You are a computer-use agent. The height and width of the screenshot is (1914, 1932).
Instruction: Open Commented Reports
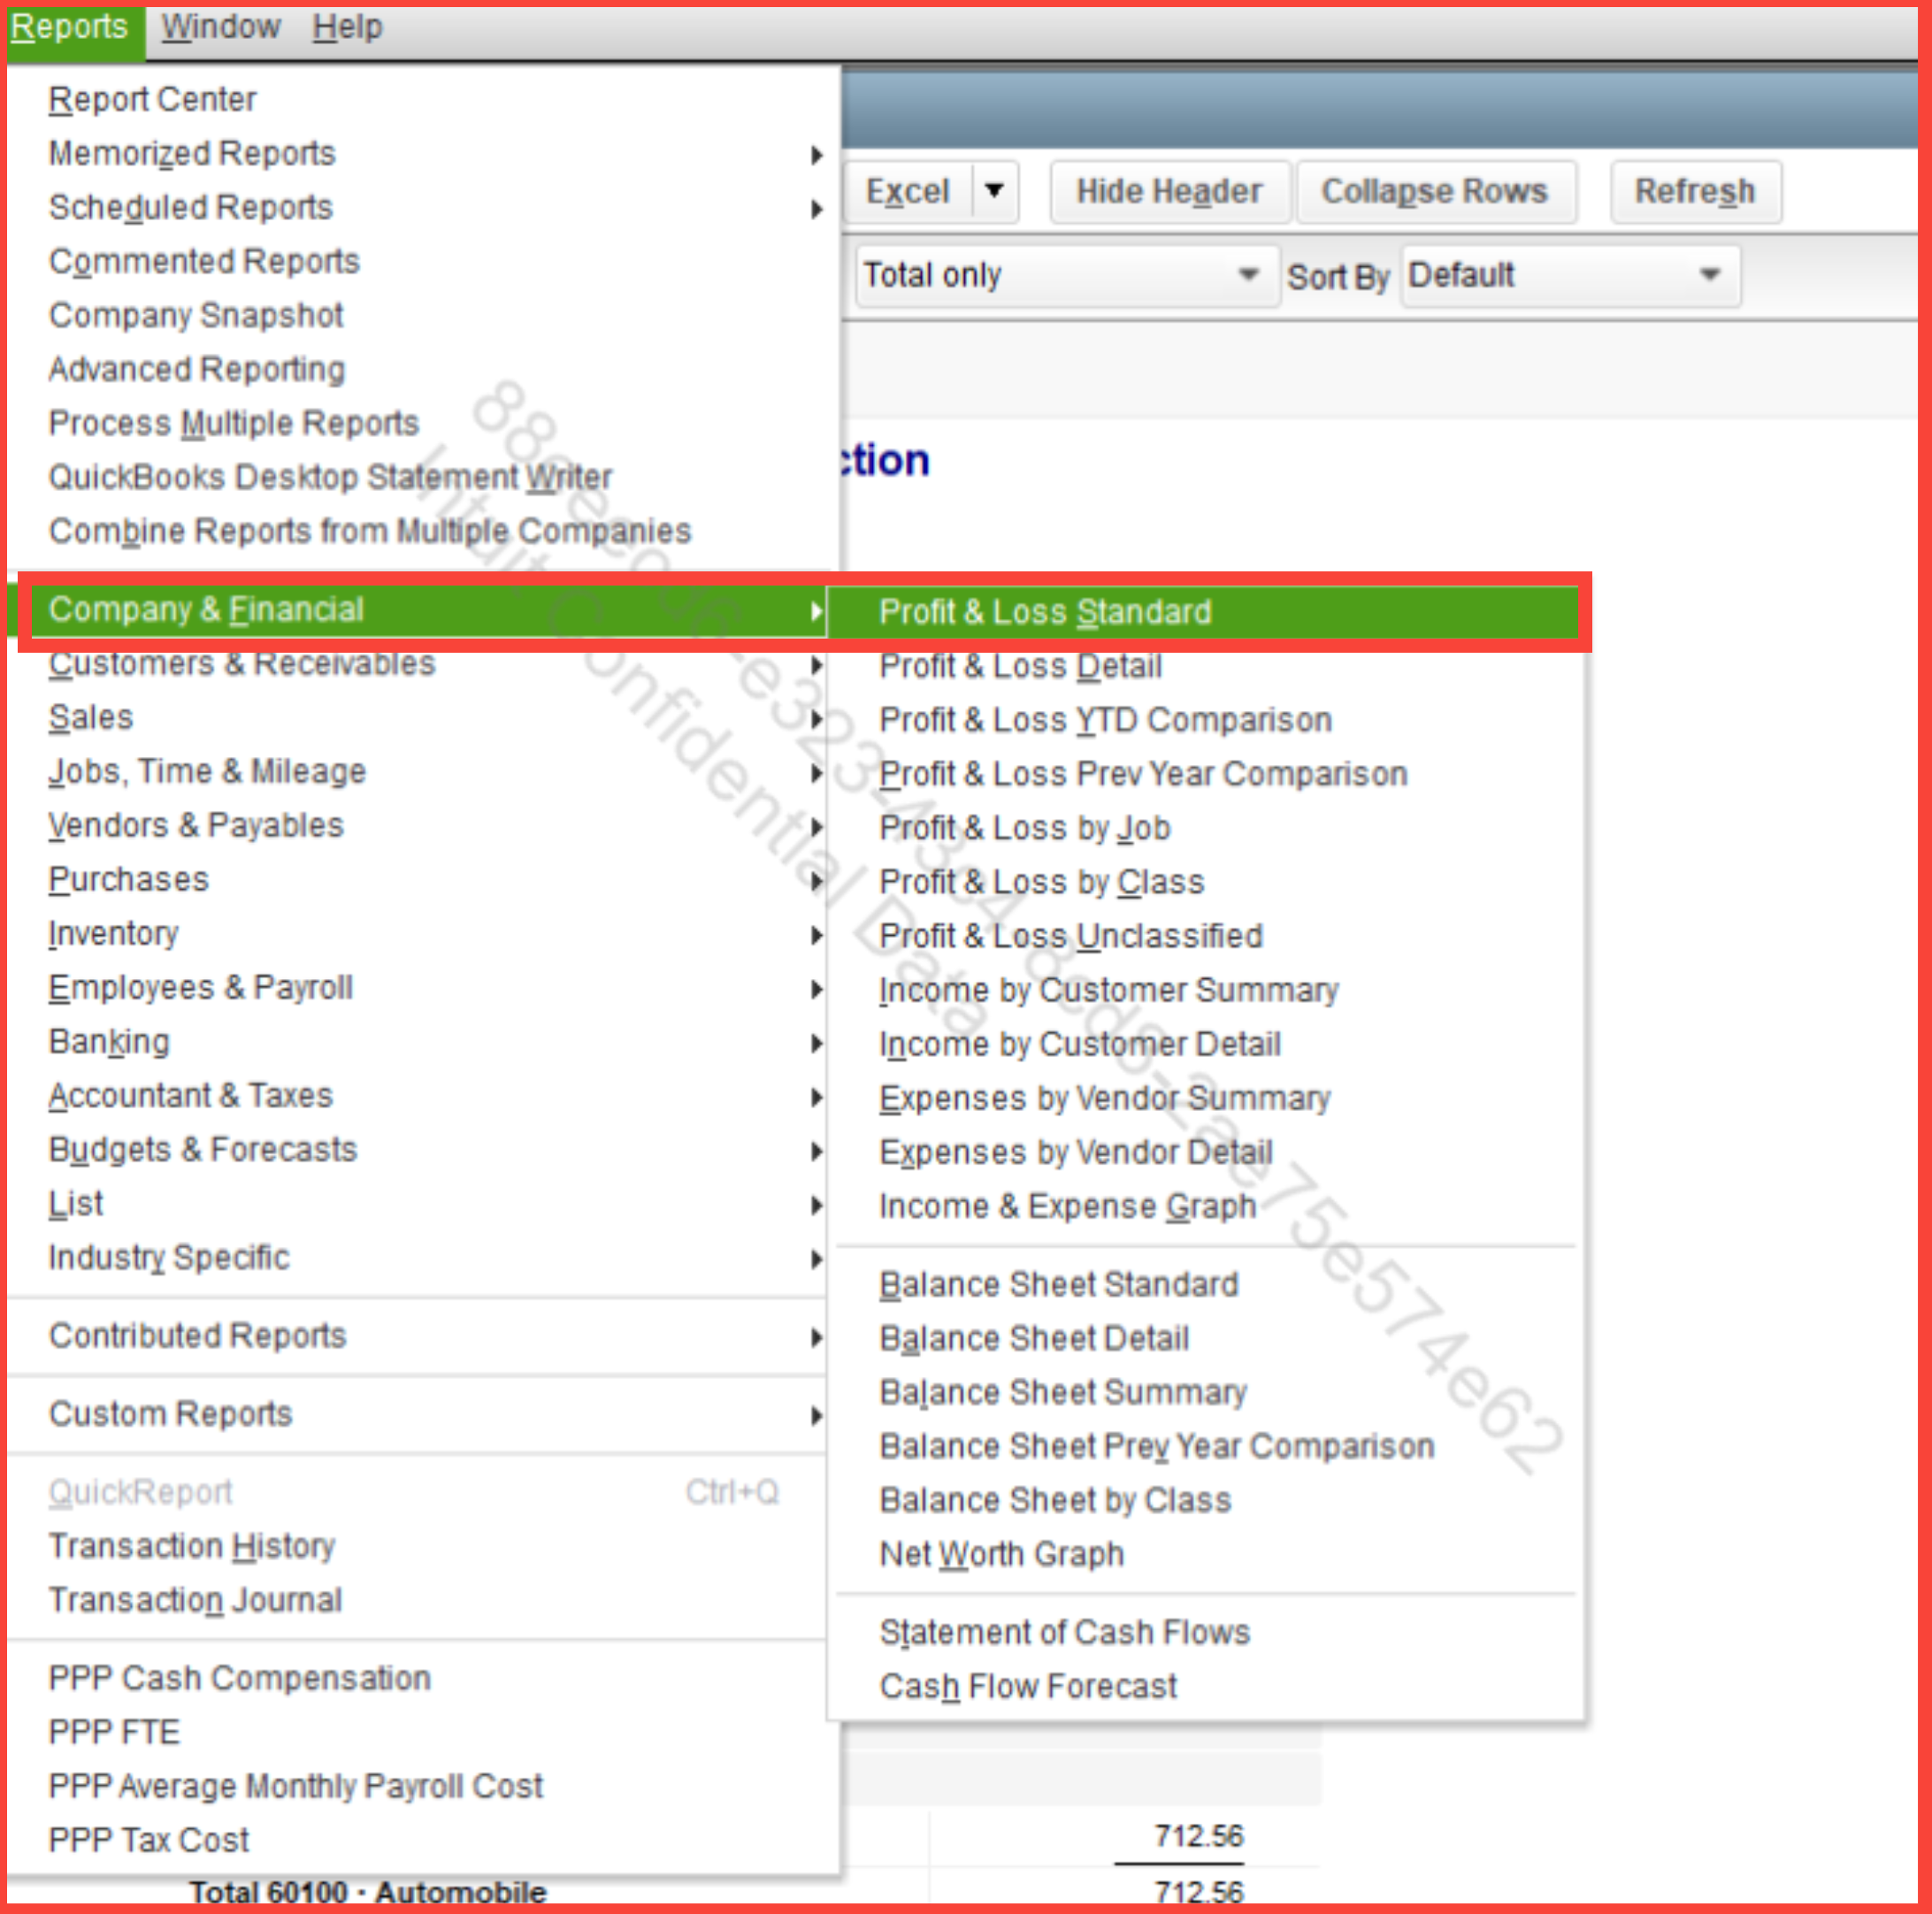(x=204, y=261)
